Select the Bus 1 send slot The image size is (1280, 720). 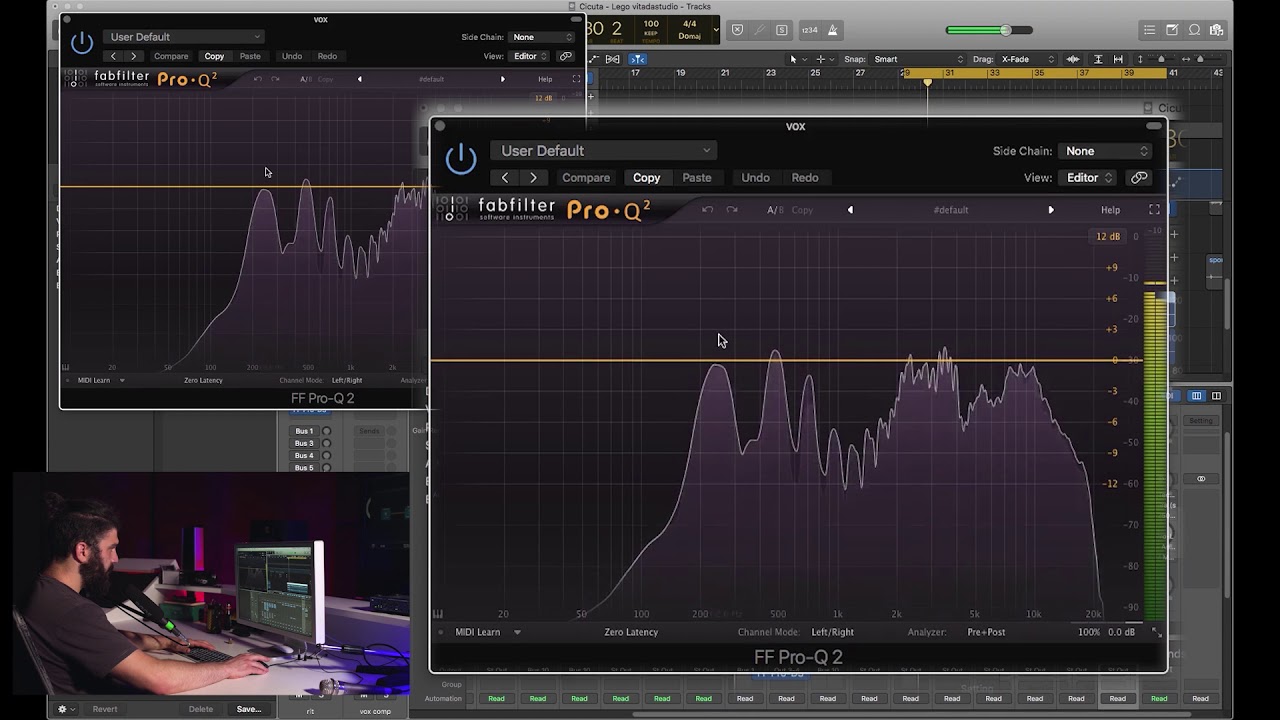(x=304, y=431)
